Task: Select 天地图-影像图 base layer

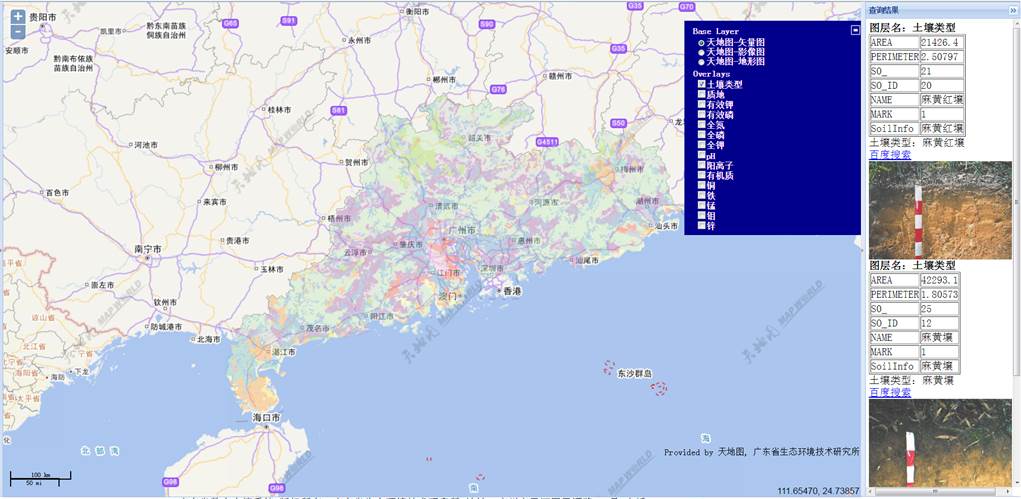Action: [700, 52]
